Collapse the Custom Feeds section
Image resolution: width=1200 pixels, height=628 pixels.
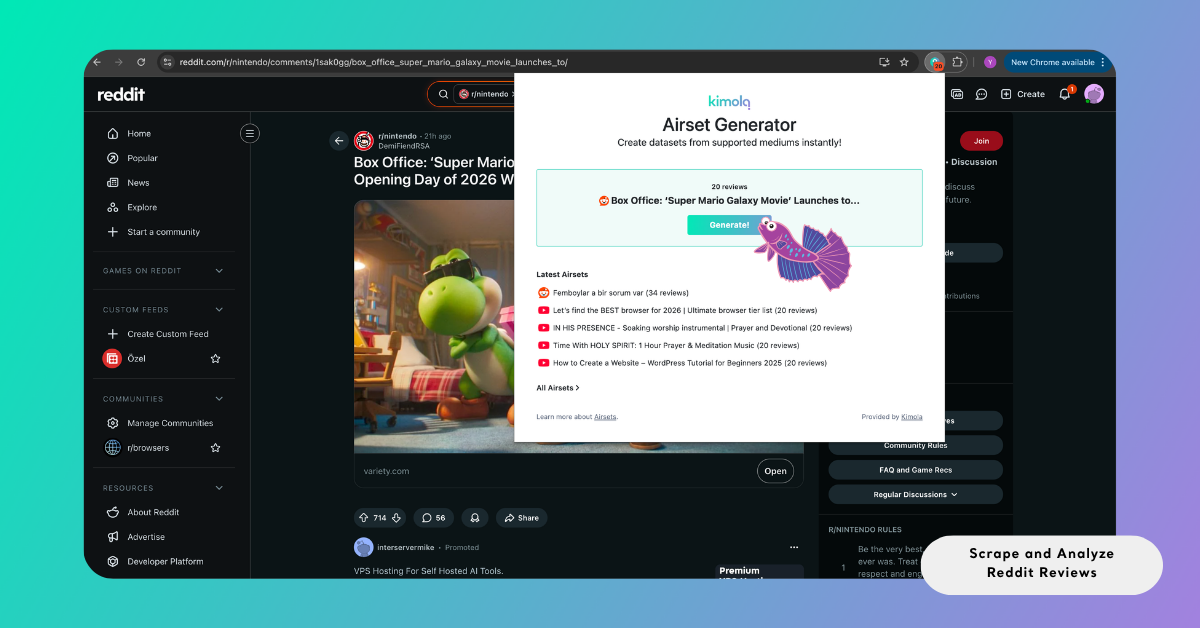point(219,309)
